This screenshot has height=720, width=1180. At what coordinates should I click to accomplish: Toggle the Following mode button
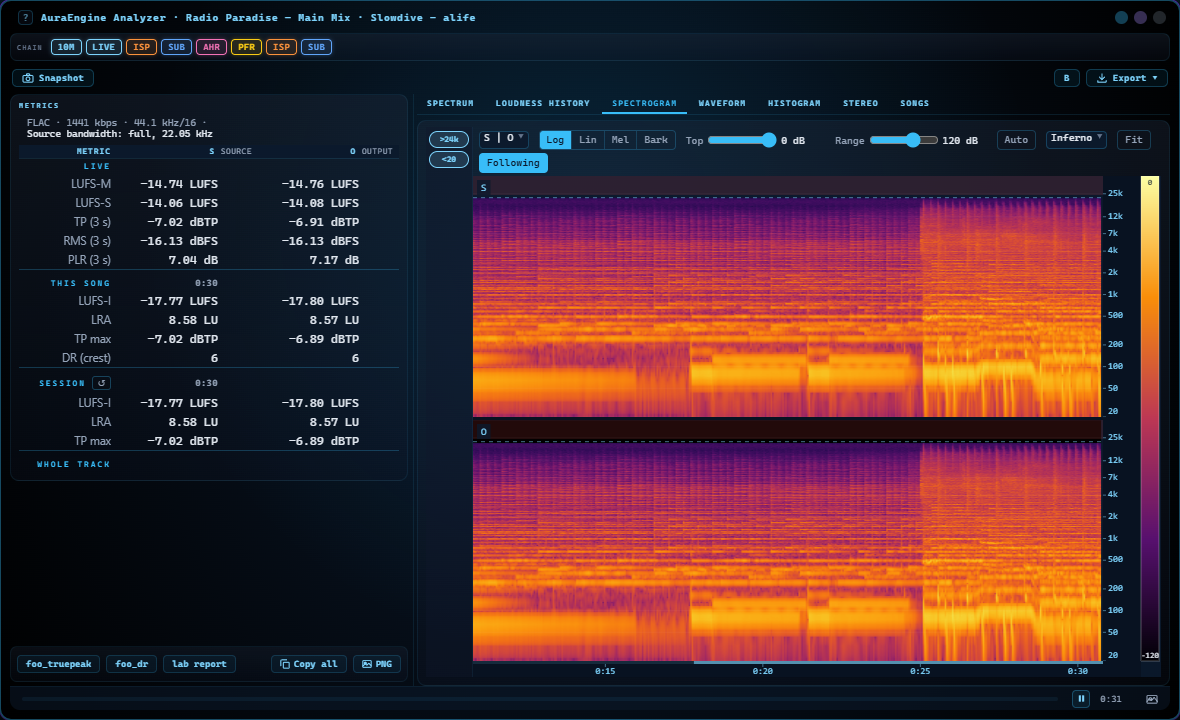pyautogui.click(x=513, y=163)
